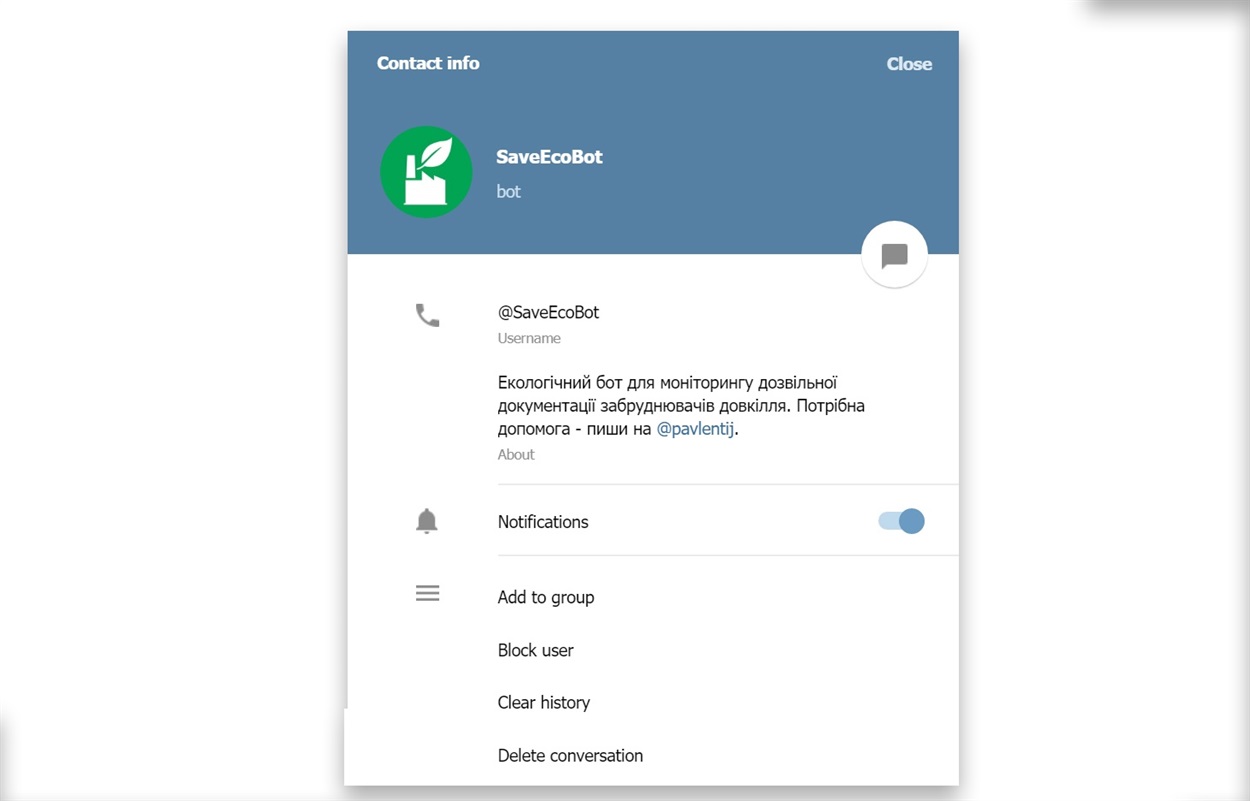Click the 'Username' caption
1250x801 pixels.
point(529,338)
